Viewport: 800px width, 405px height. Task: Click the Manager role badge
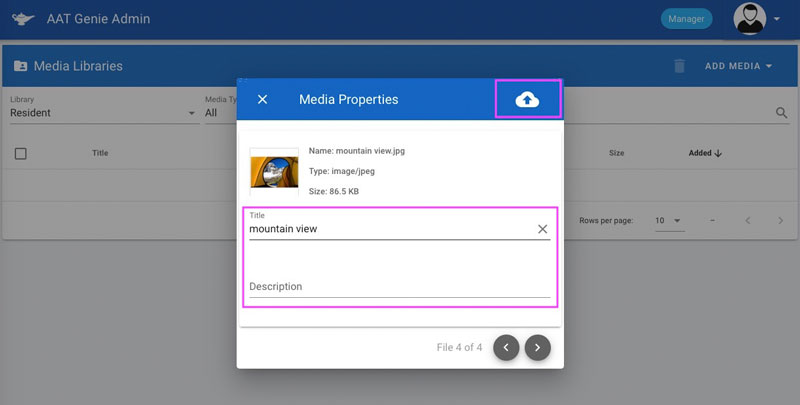pos(685,18)
